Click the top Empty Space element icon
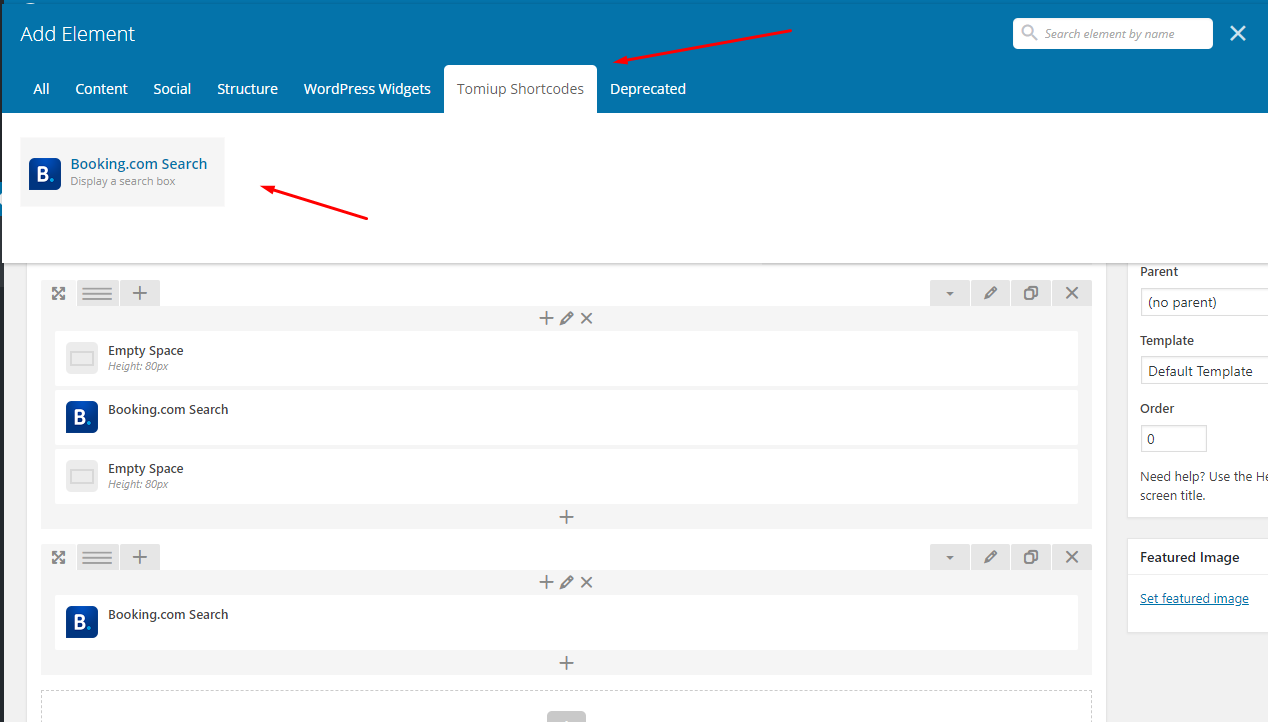 tap(82, 358)
